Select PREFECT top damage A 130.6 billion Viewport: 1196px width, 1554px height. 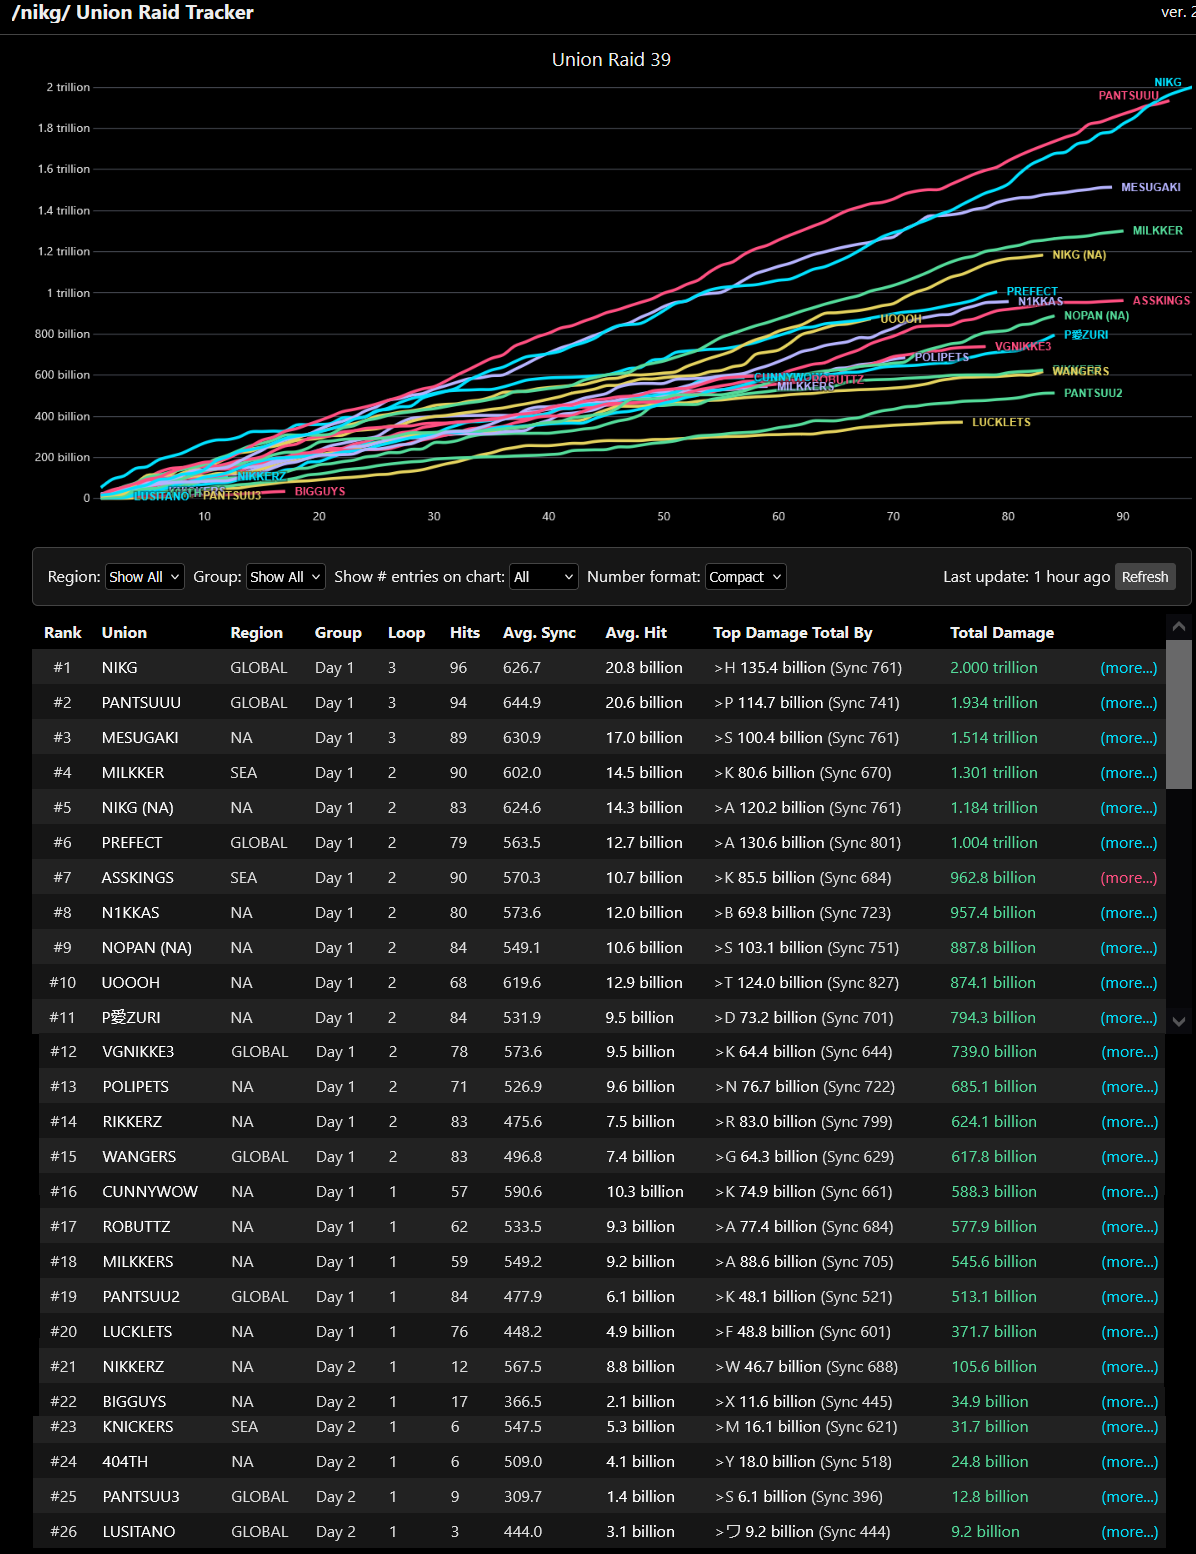(x=807, y=843)
